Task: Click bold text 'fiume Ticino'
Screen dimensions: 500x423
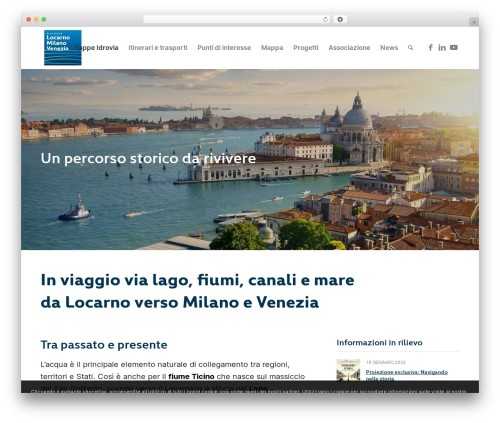Action: [191, 376]
